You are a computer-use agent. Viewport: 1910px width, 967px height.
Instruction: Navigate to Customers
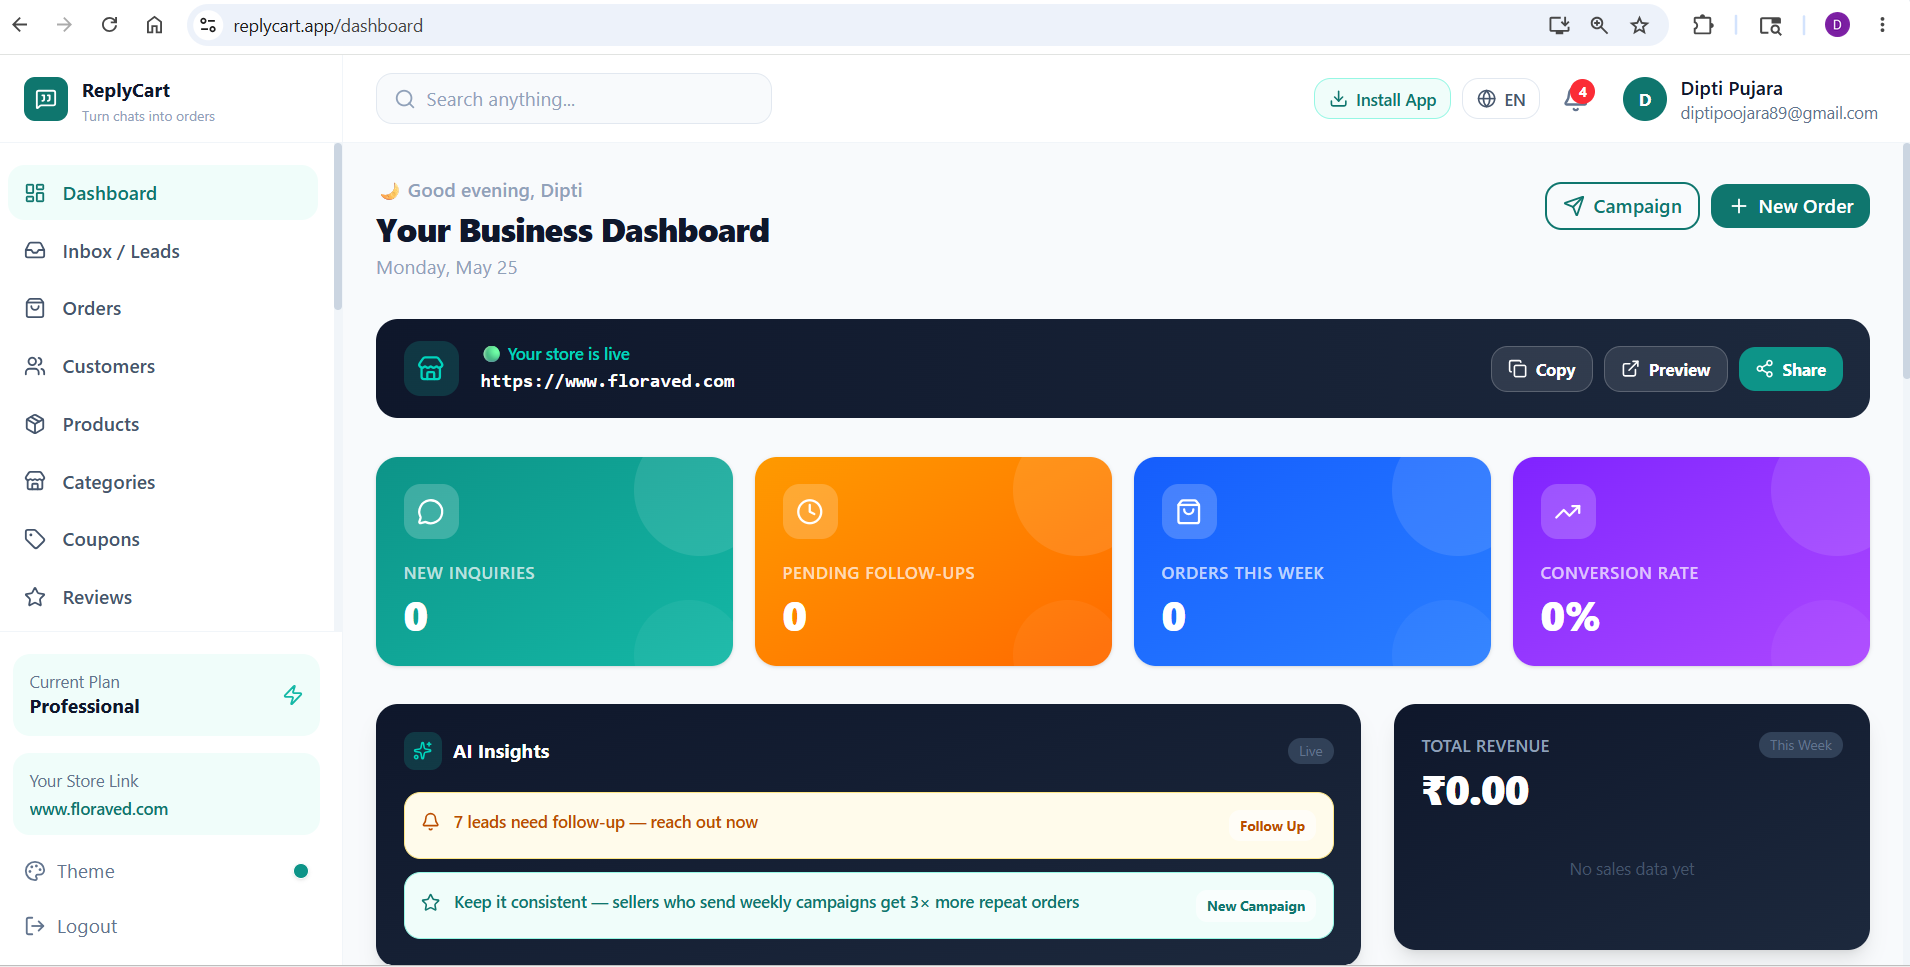coord(163,366)
